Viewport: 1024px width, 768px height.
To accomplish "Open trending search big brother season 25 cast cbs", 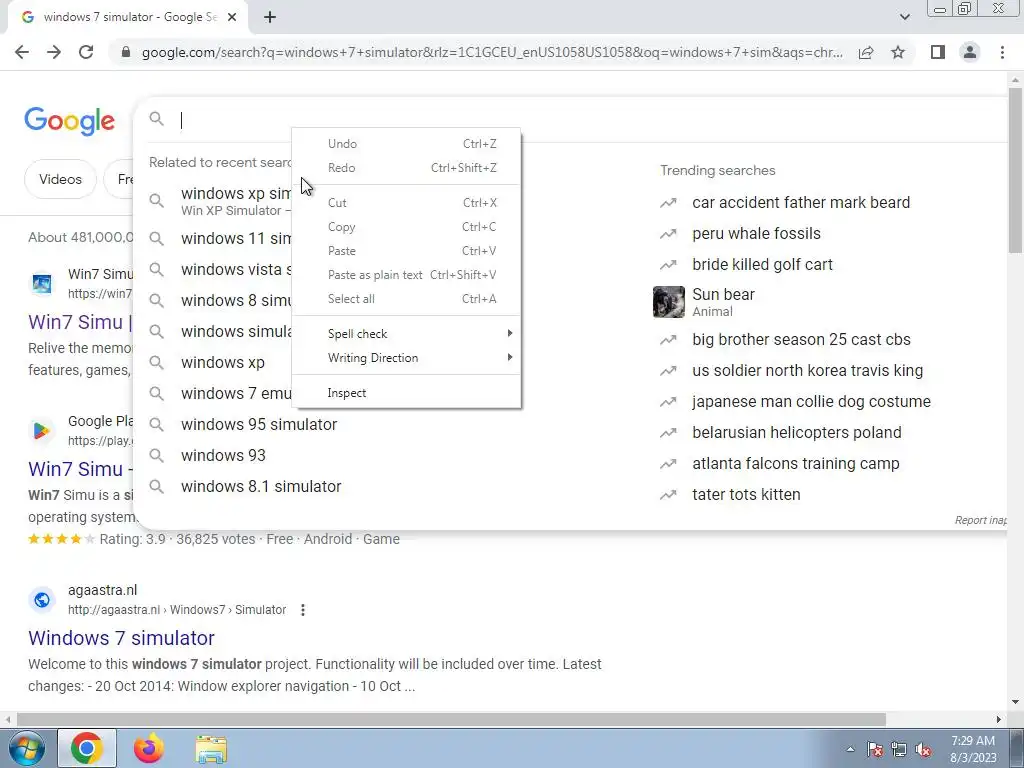I will [801, 340].
